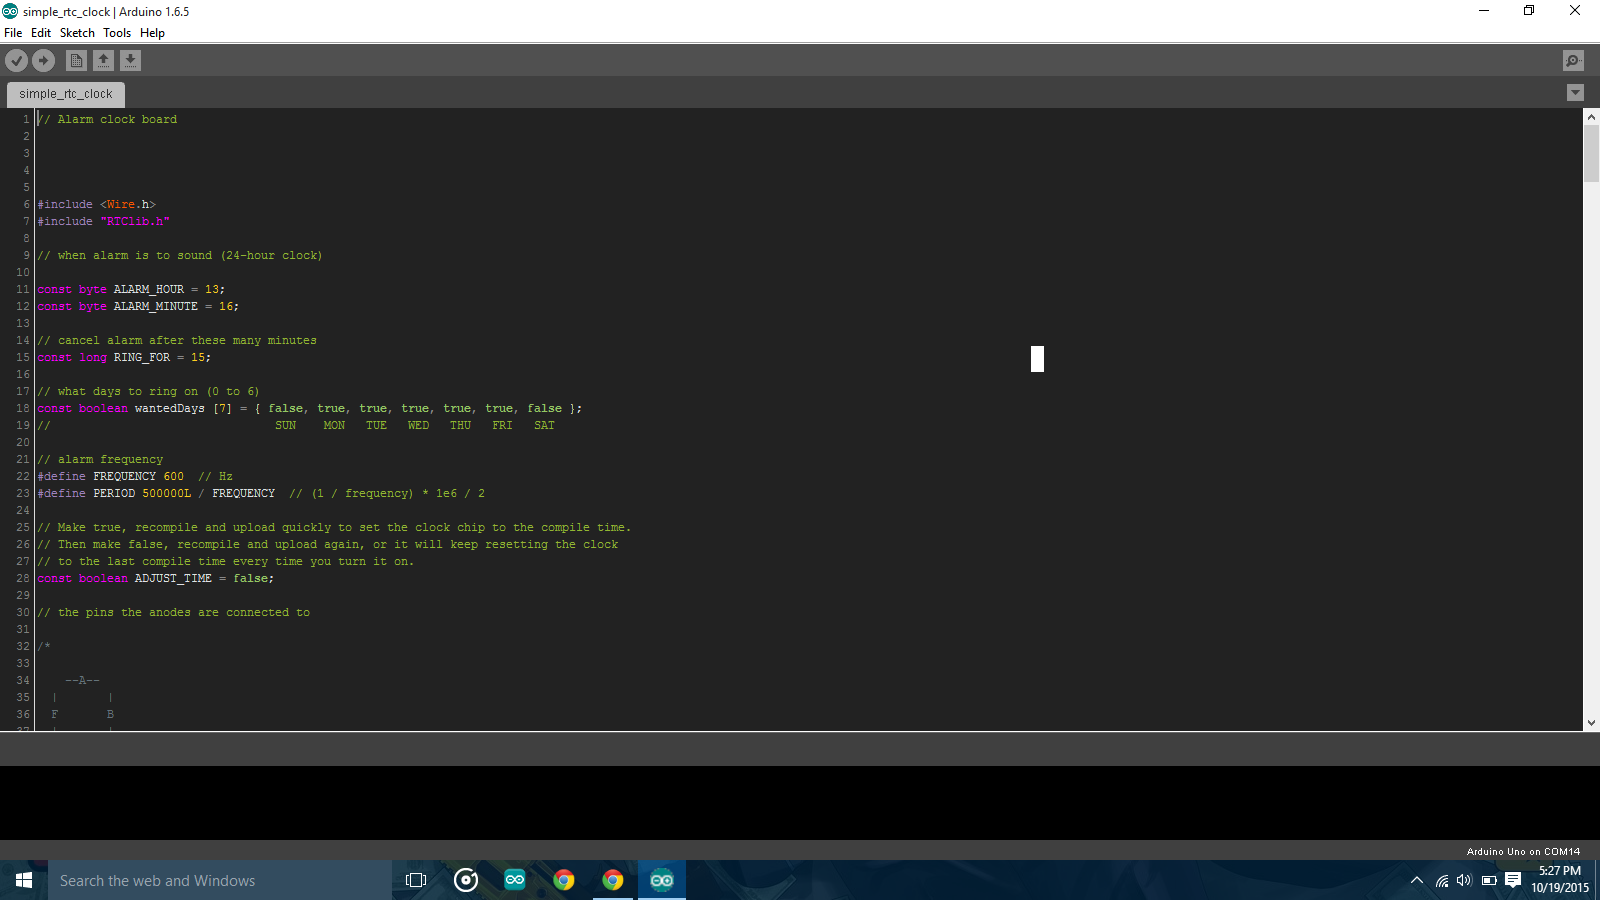This screenshot has height=900, width=1600.
Task: Expand the tab options dropdown arrow
Action: 1575,93
